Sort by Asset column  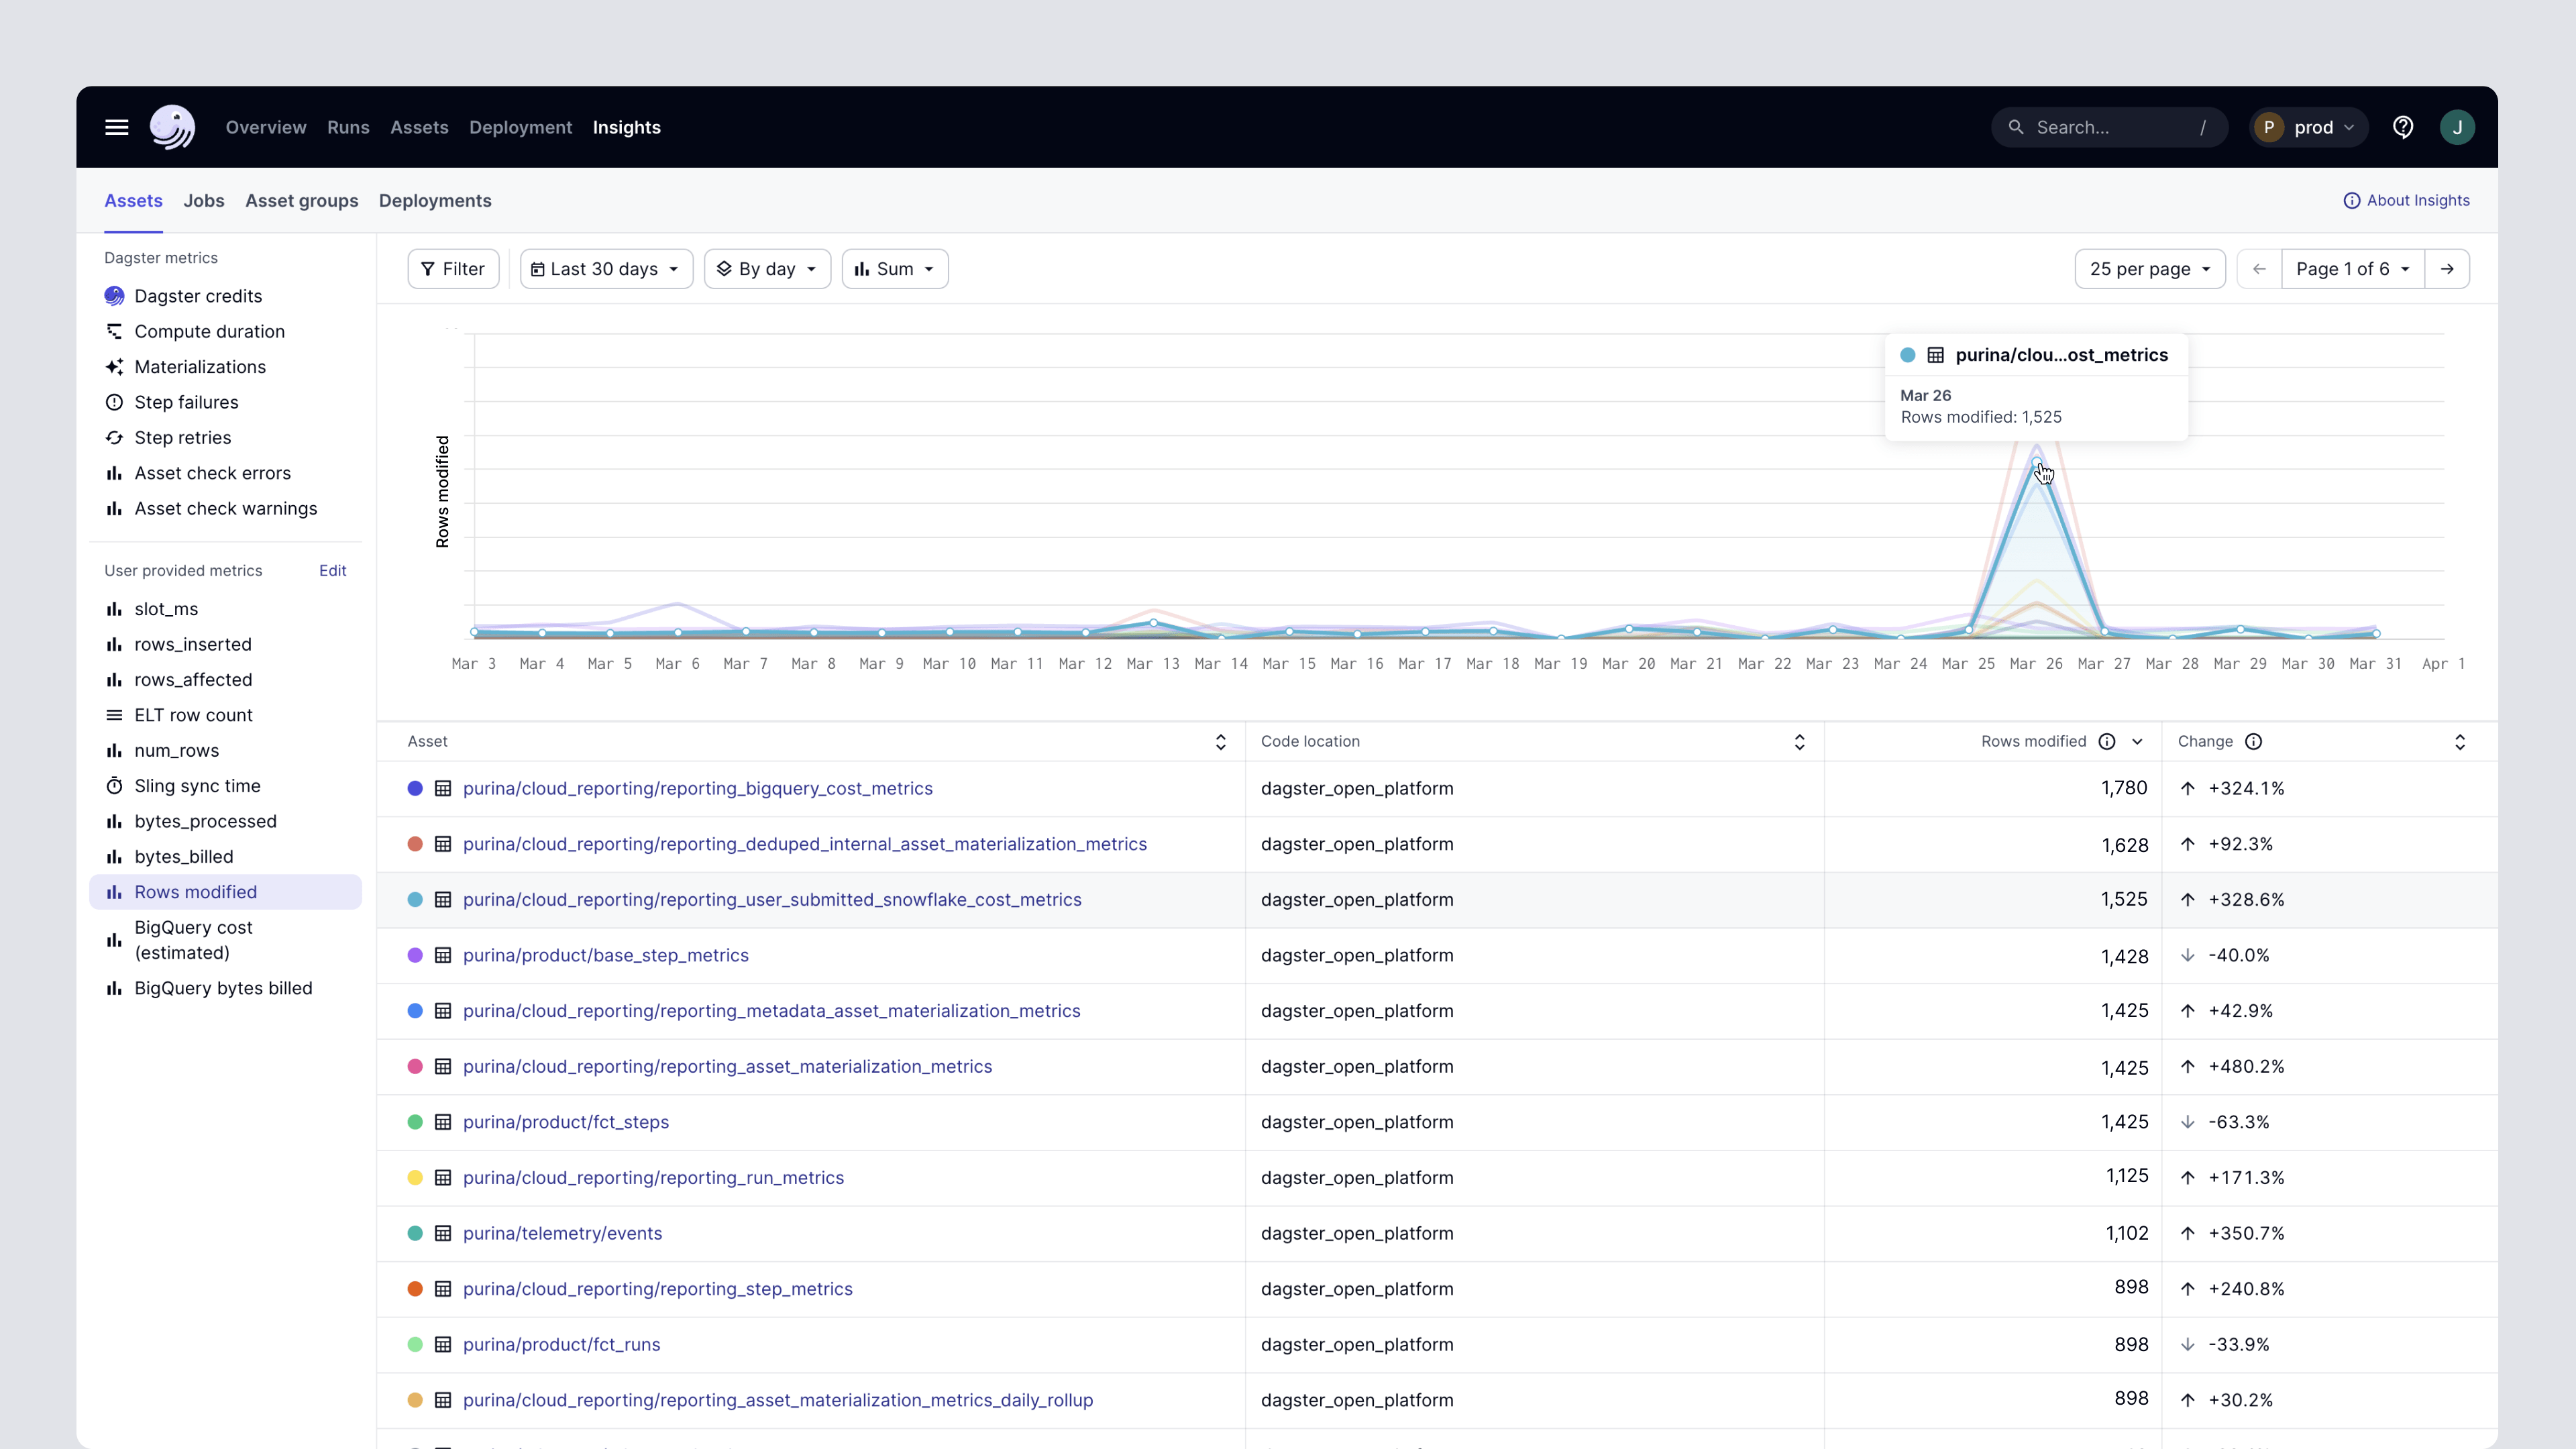(x=1221, y=741)
